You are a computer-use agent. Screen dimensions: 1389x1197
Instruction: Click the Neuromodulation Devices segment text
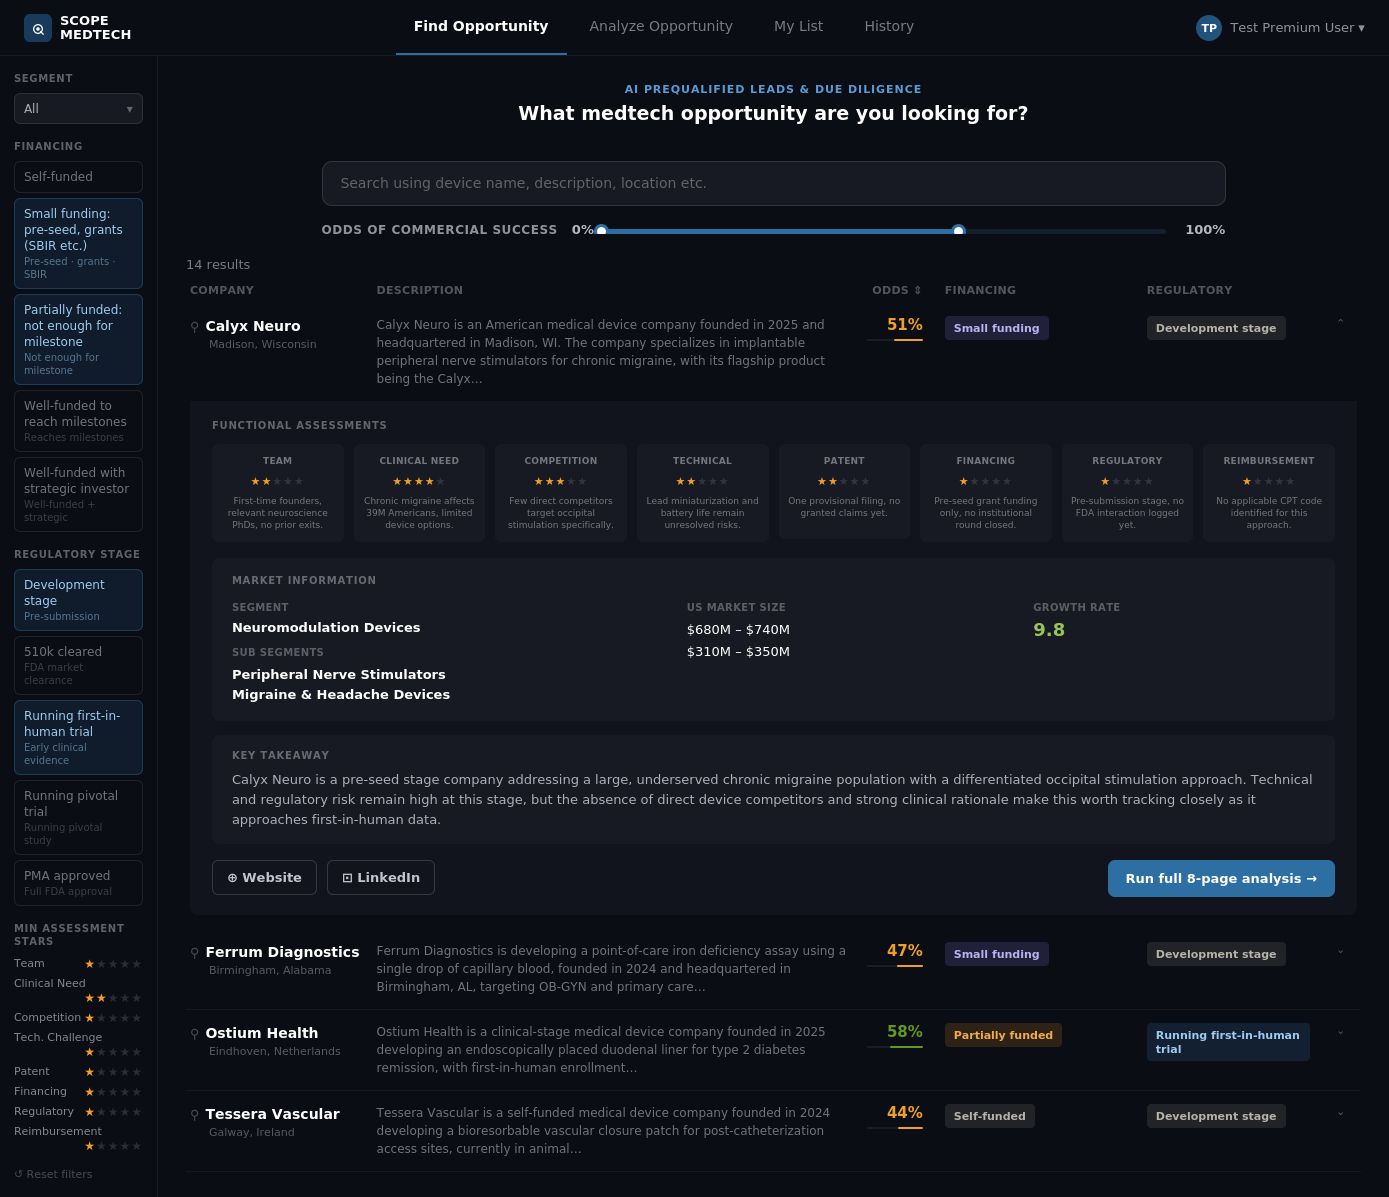(x=326, y=628)
